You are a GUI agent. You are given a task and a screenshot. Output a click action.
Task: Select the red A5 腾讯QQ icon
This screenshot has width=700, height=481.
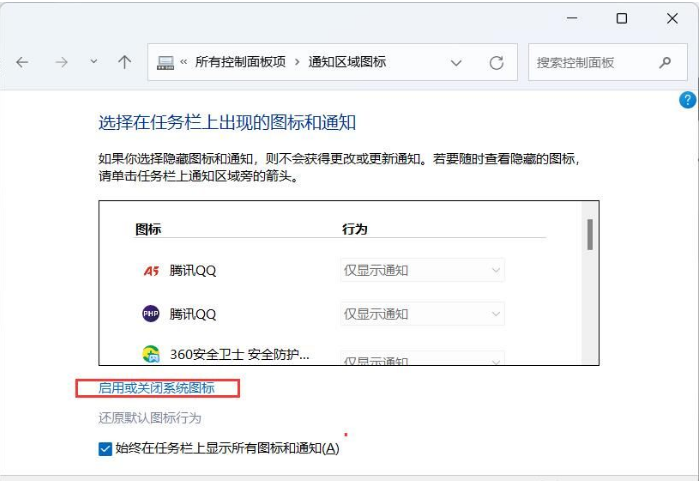pyautogui.click(x=151, y=270)
